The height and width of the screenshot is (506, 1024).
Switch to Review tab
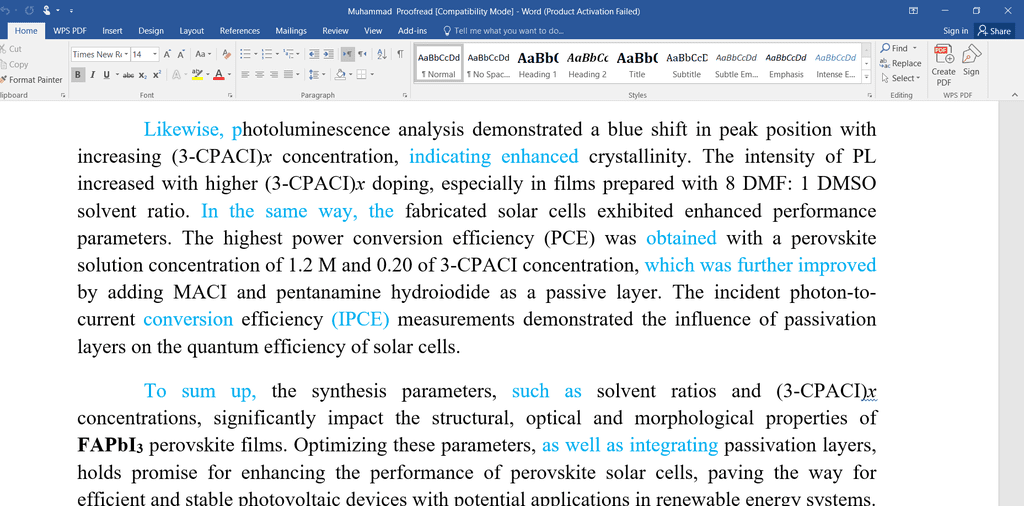tap(335, 31)
